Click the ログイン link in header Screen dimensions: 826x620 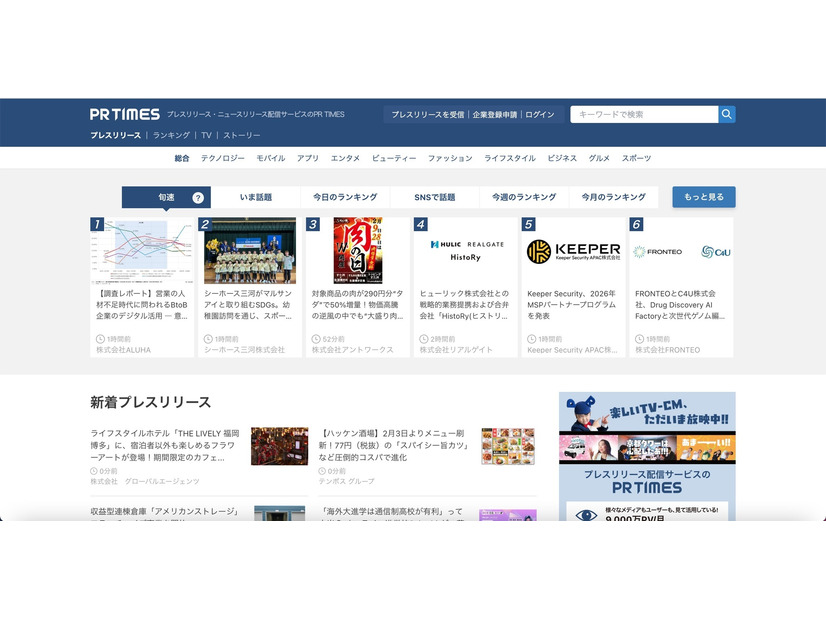point(539,115)
